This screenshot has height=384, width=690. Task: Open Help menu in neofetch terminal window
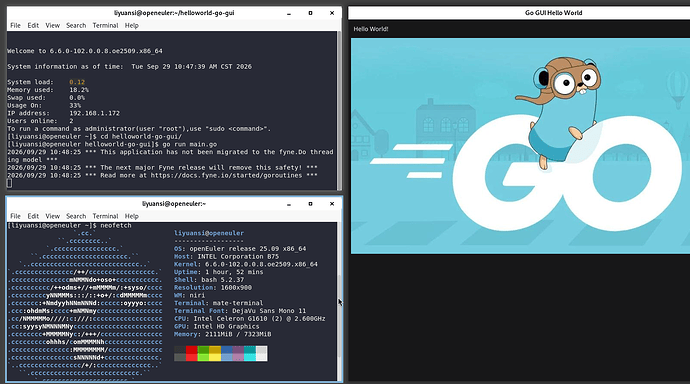(132, 216)
